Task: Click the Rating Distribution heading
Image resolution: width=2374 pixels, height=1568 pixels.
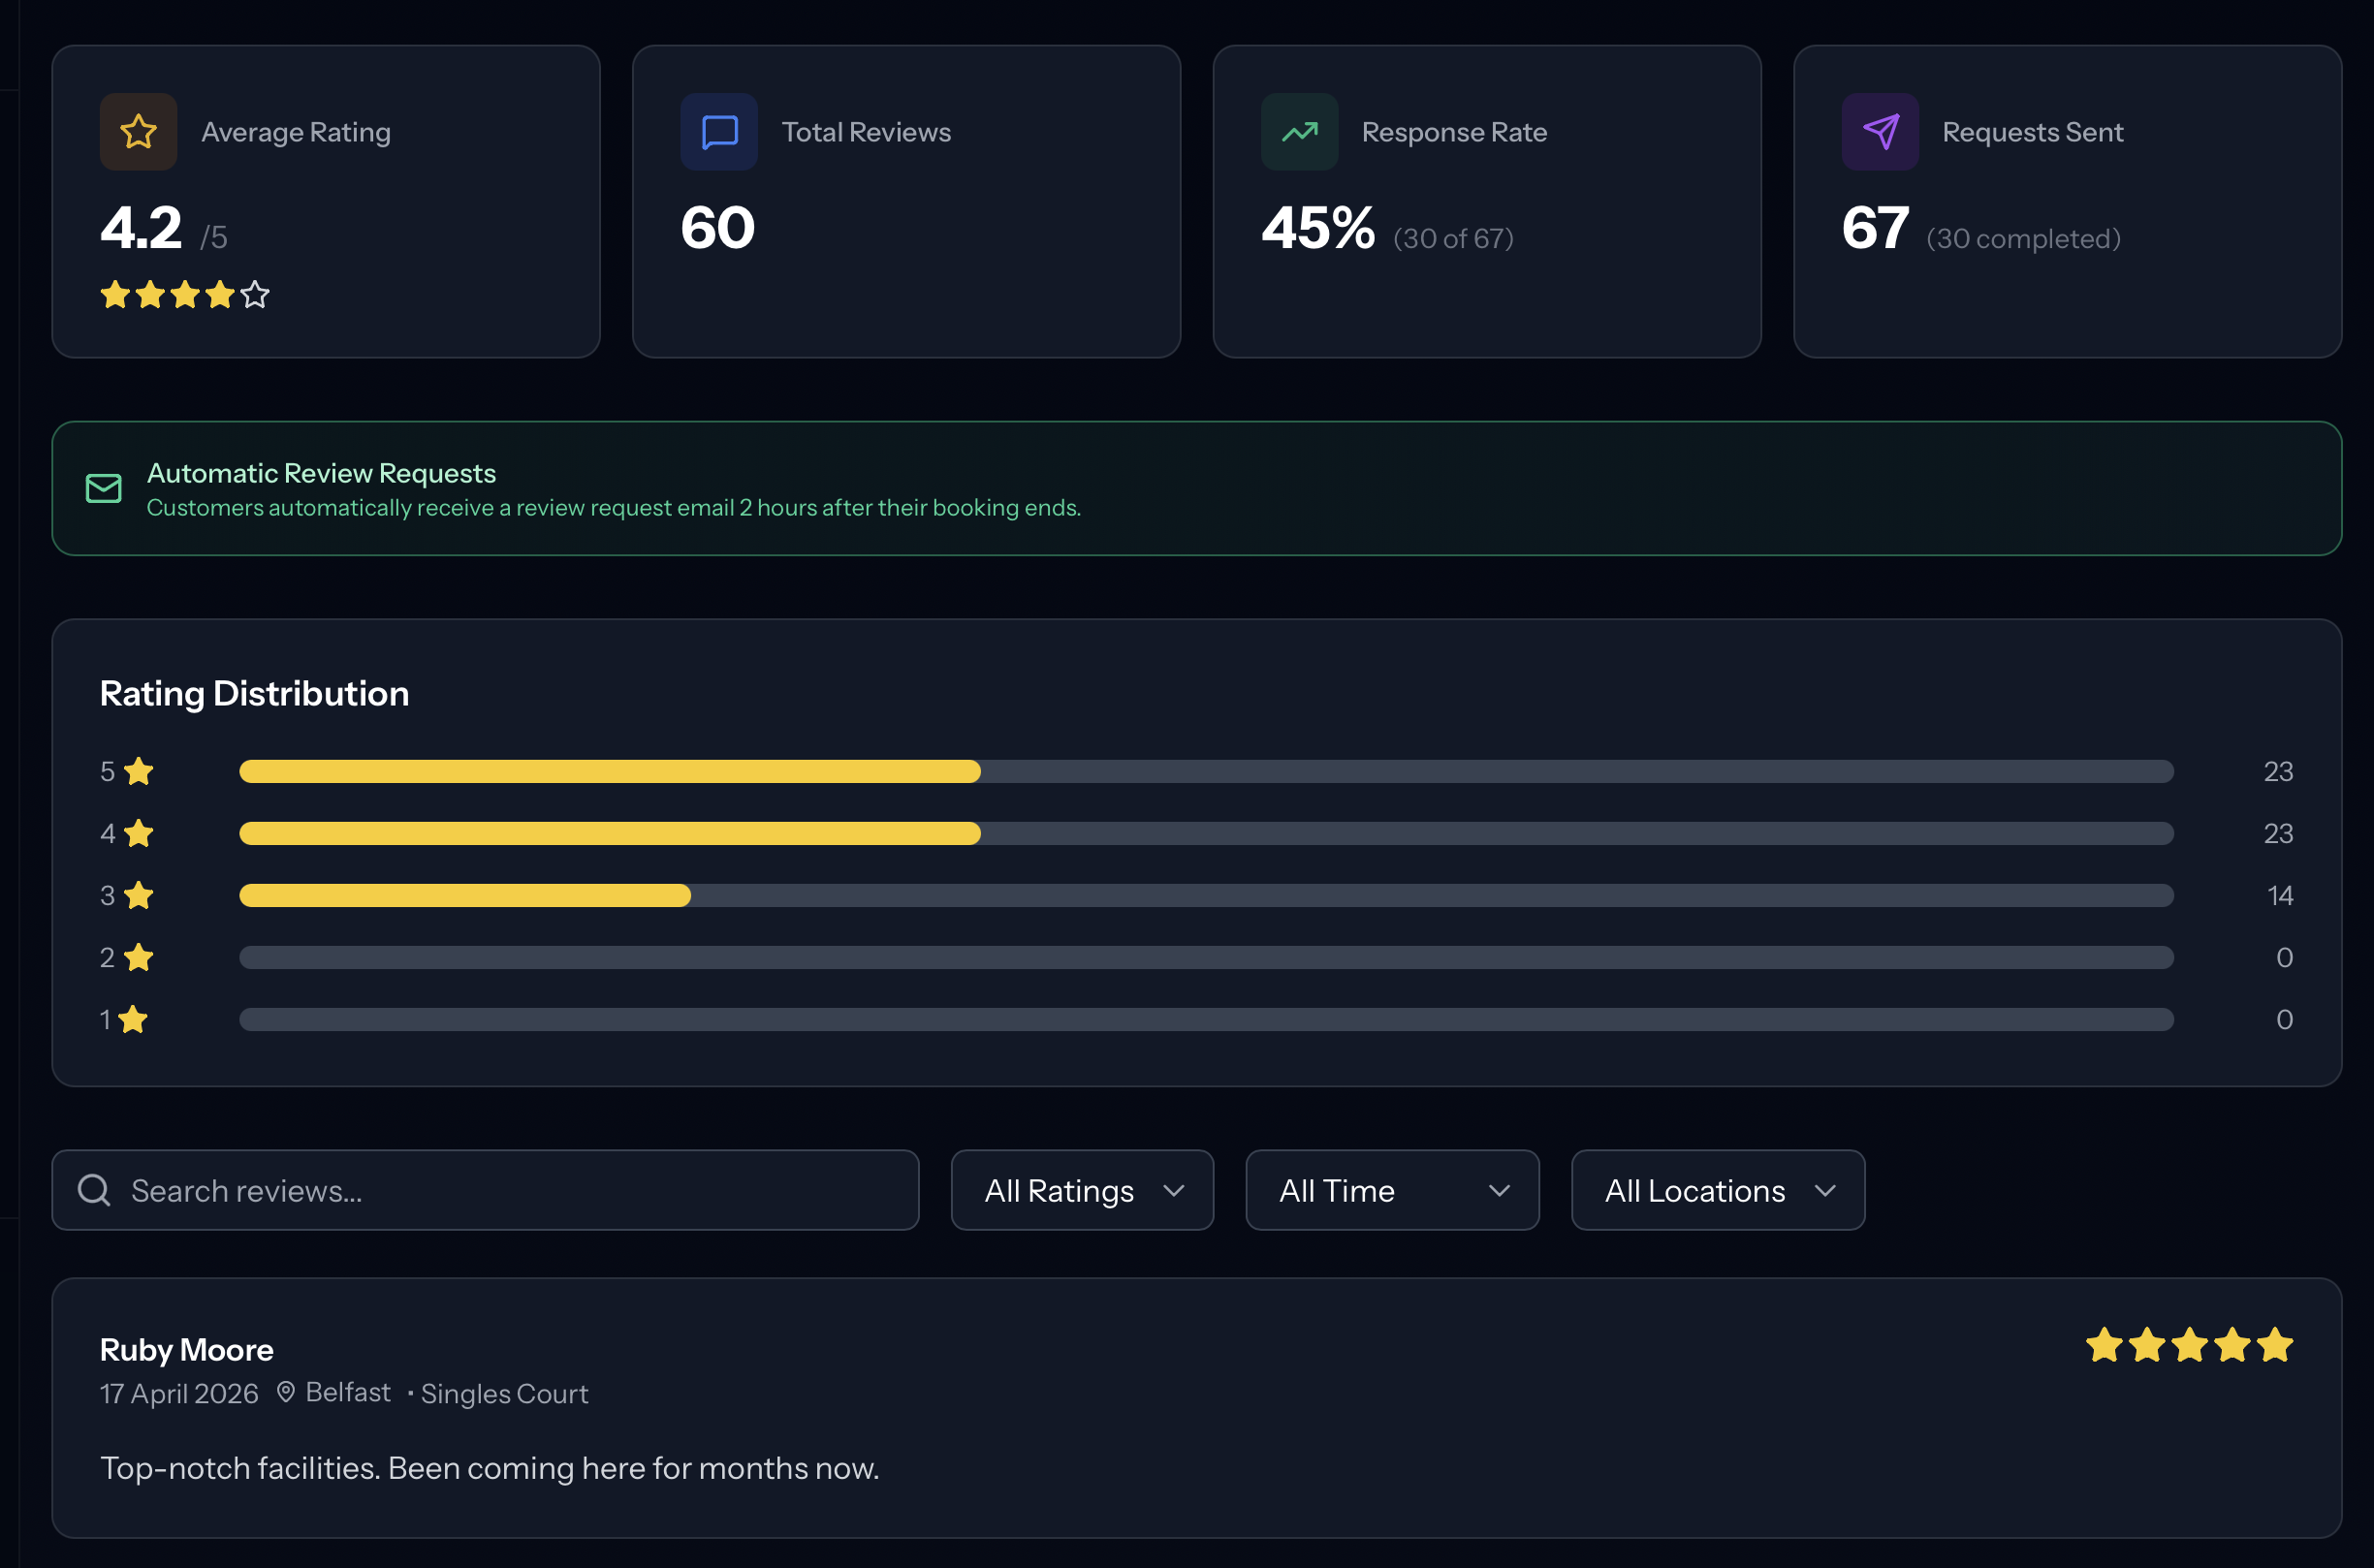Action: tap(254, 694)
